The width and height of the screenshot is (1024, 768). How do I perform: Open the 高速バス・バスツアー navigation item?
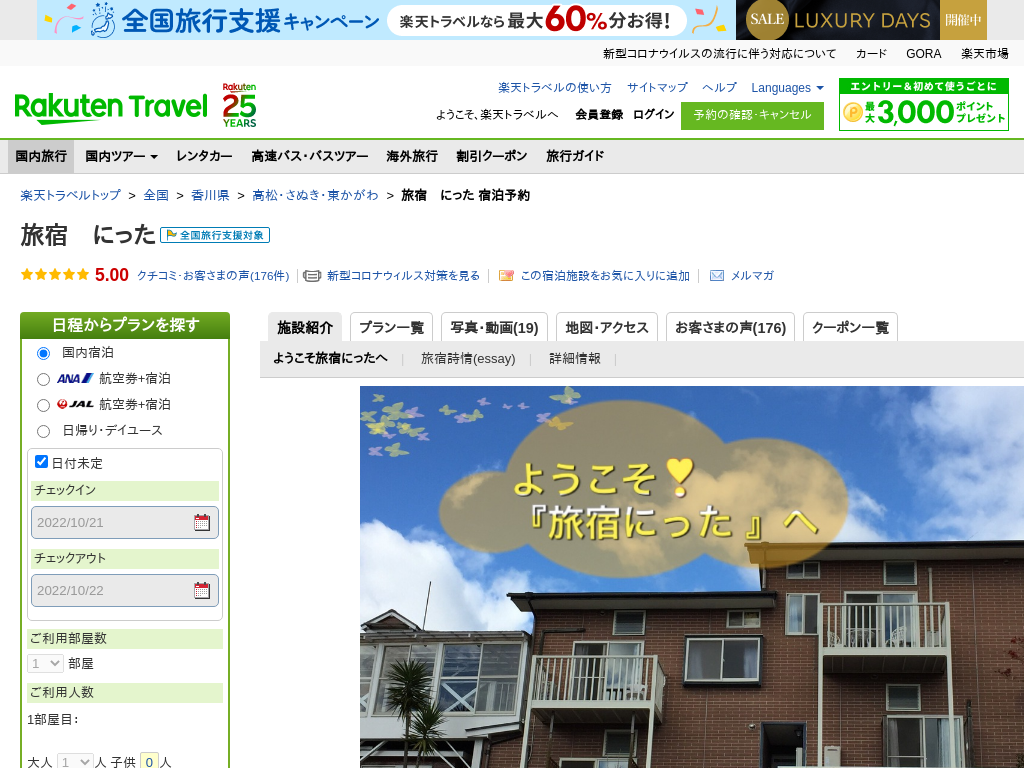tap(310, 156)
